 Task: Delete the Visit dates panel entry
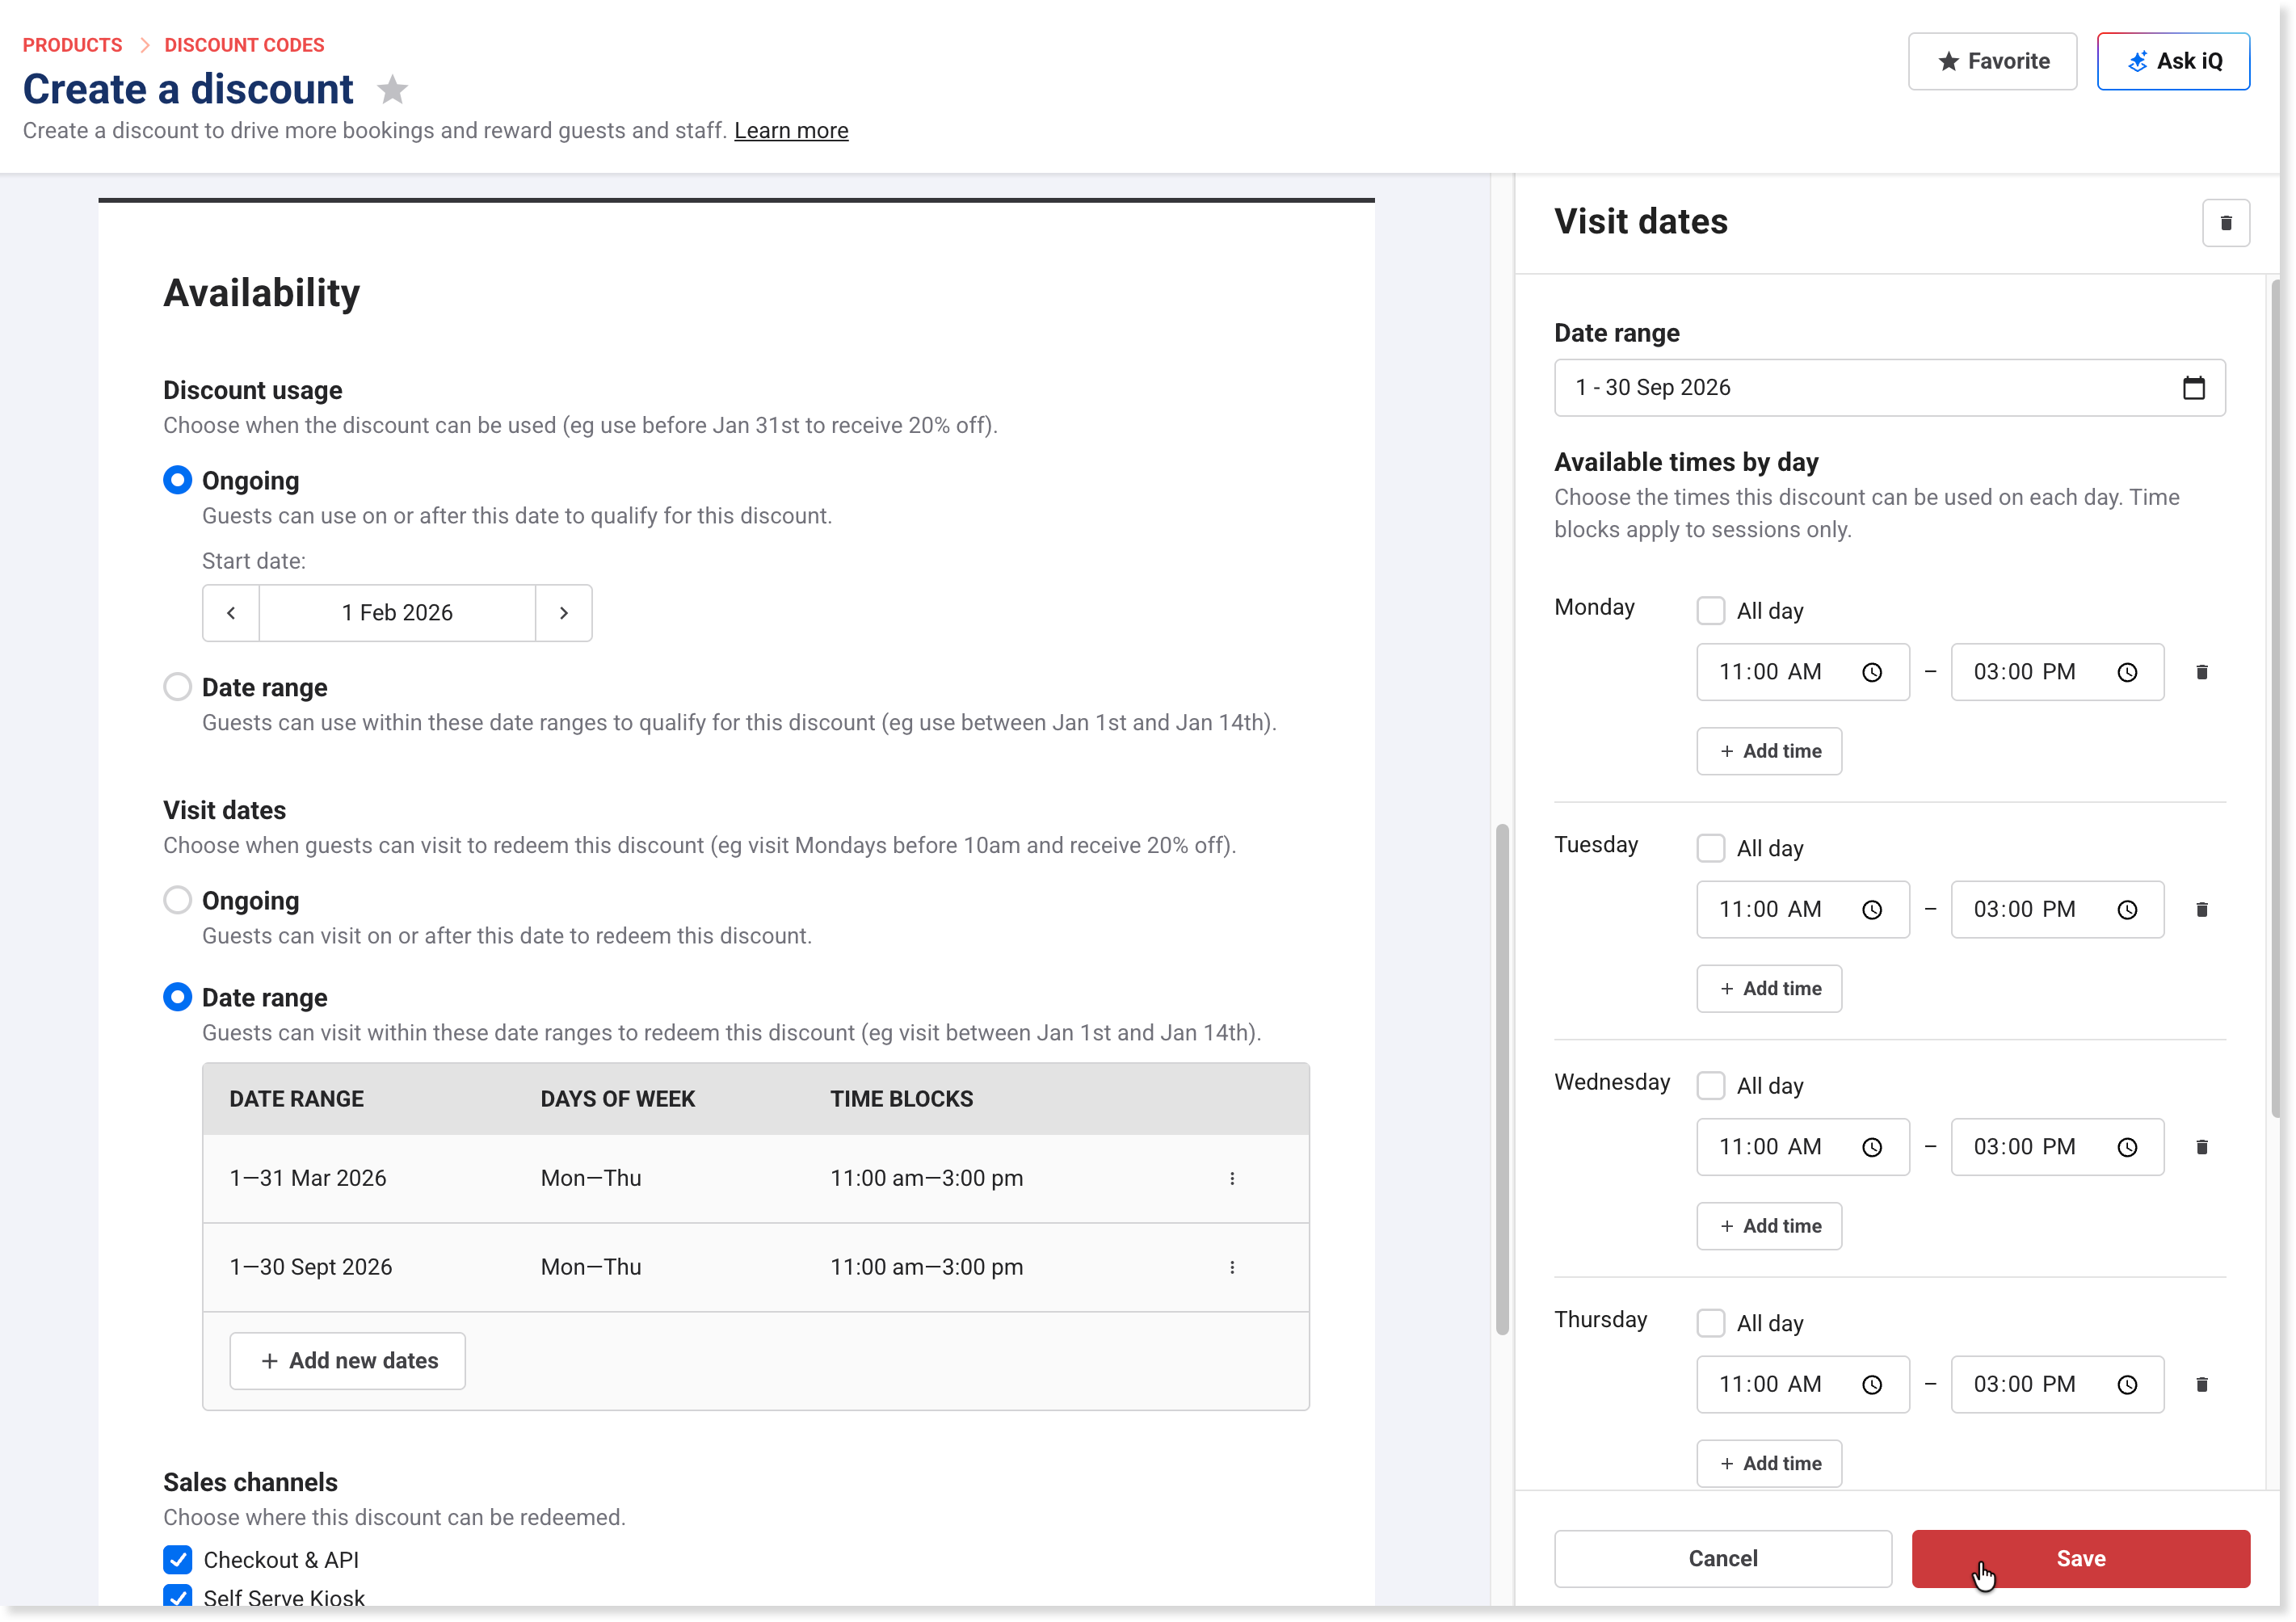(x=2225, y=223)
